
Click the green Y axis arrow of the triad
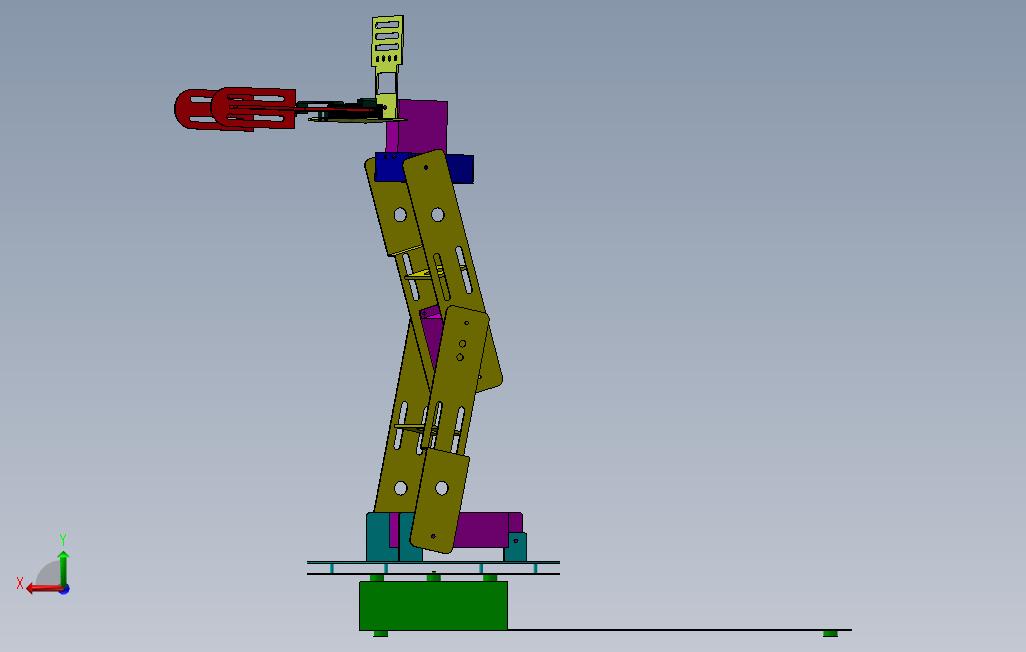(x=63, y=568)
